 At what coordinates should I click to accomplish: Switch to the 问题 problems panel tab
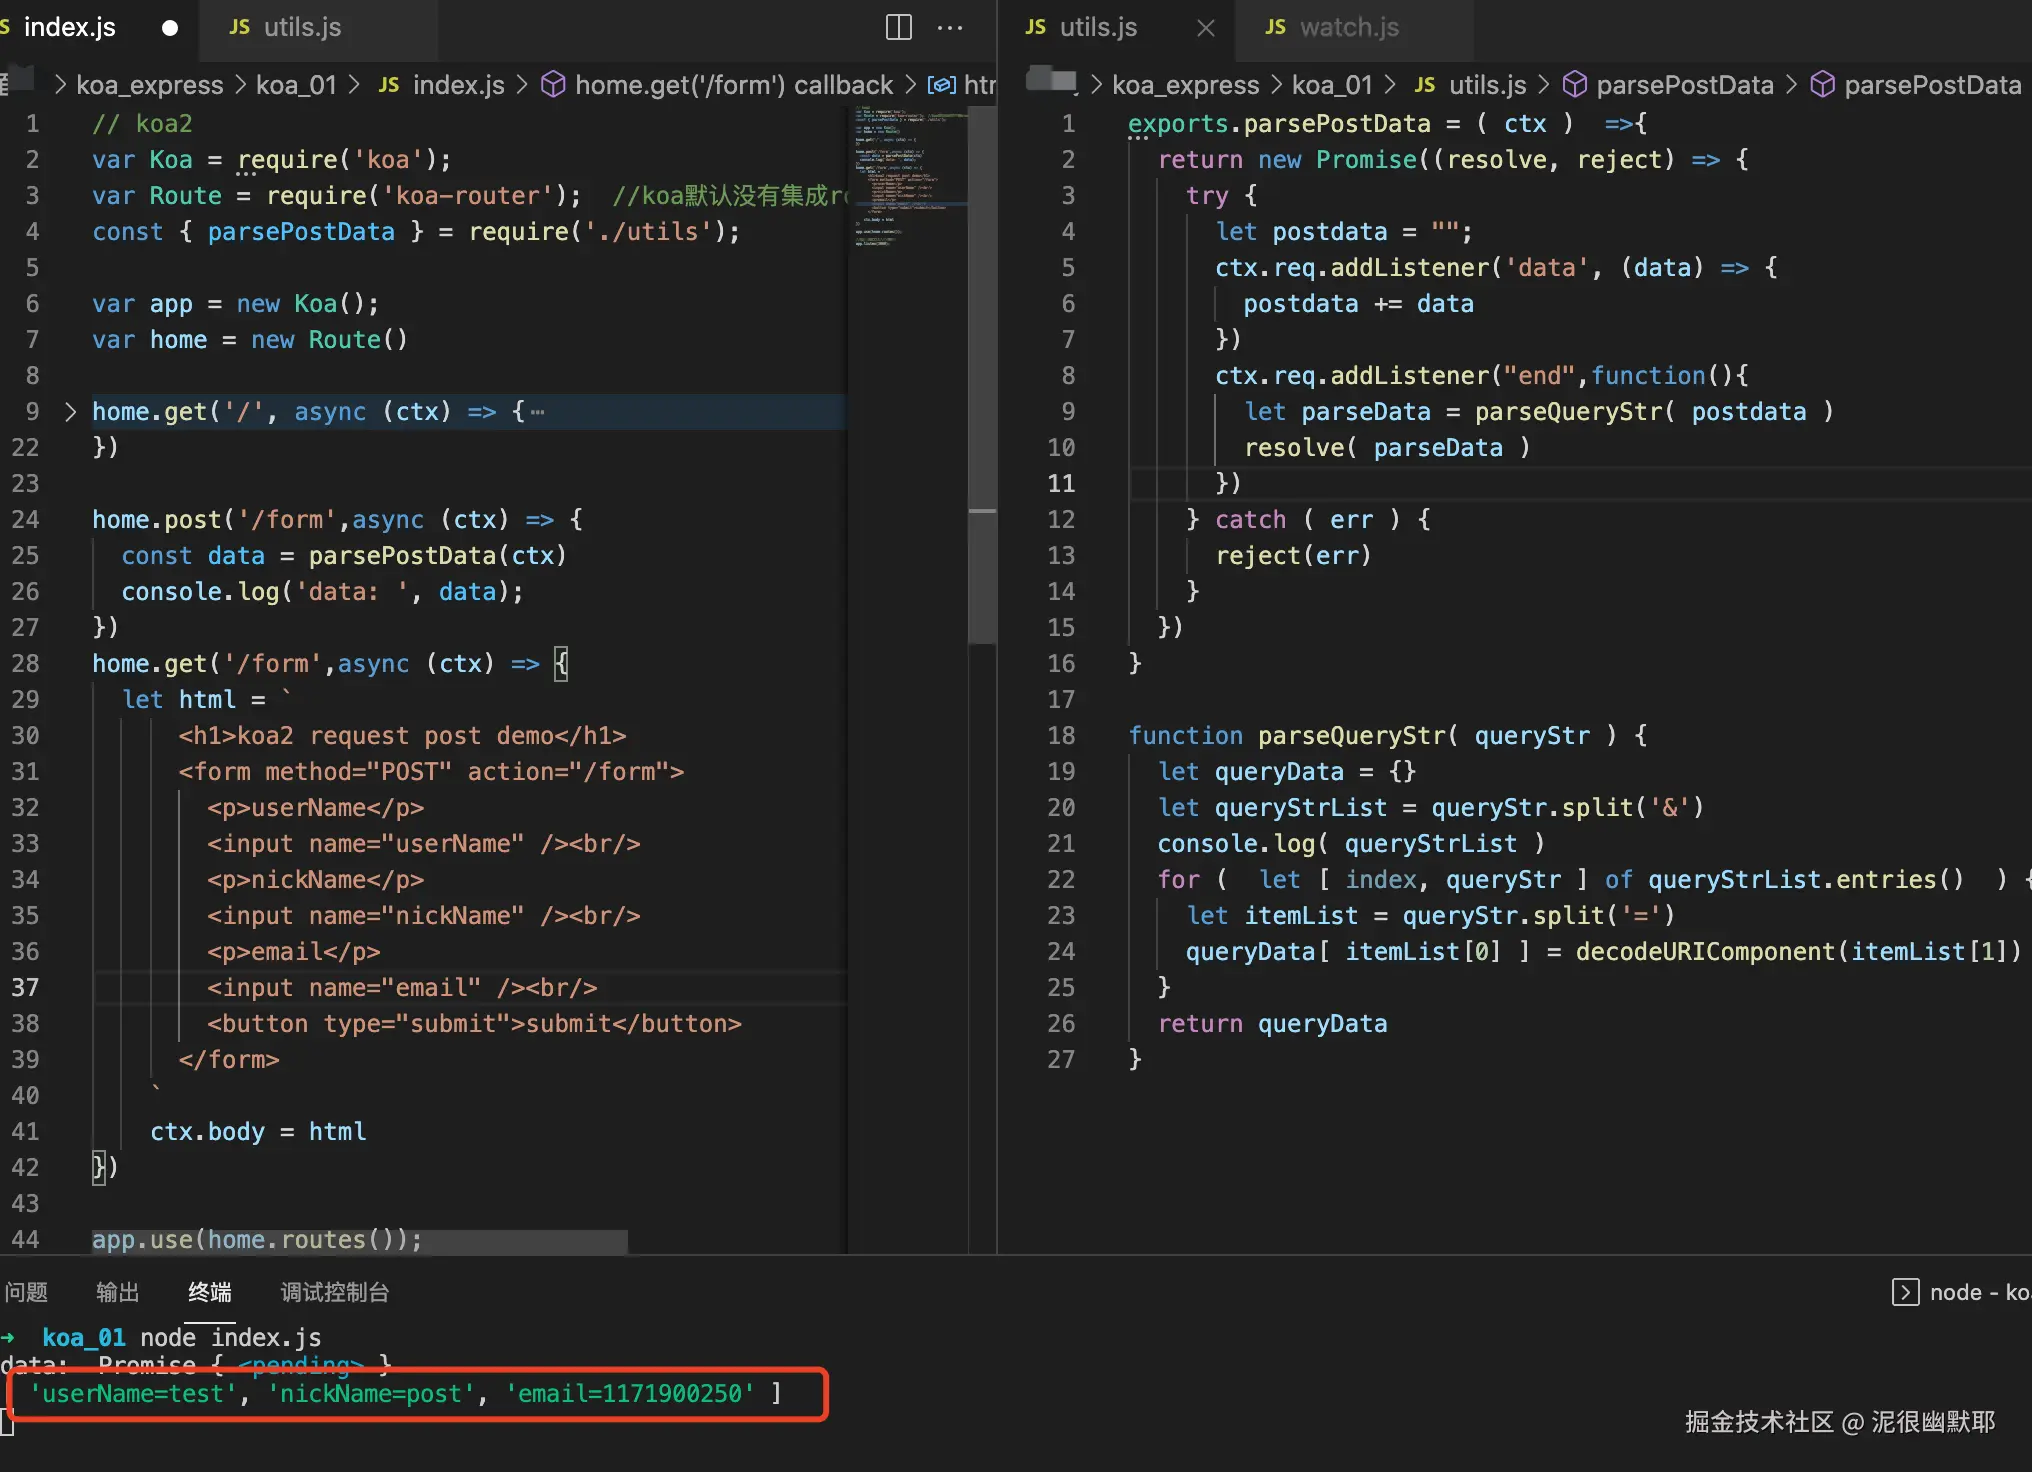point(26,1292)
